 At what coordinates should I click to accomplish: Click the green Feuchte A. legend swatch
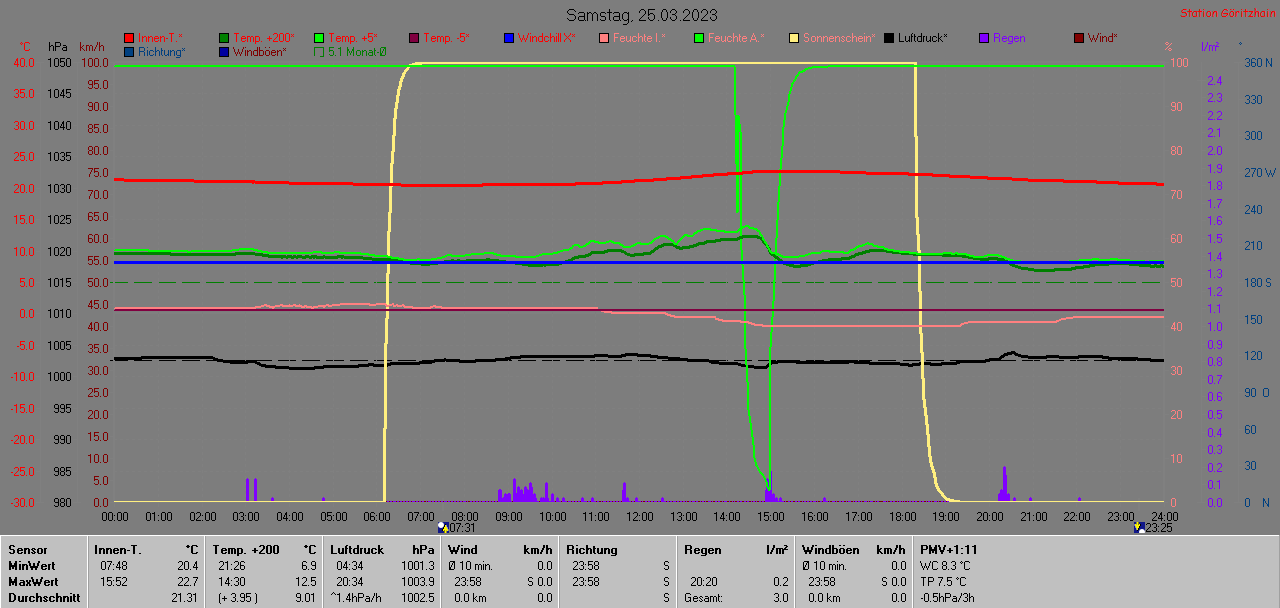click(699, 38)
